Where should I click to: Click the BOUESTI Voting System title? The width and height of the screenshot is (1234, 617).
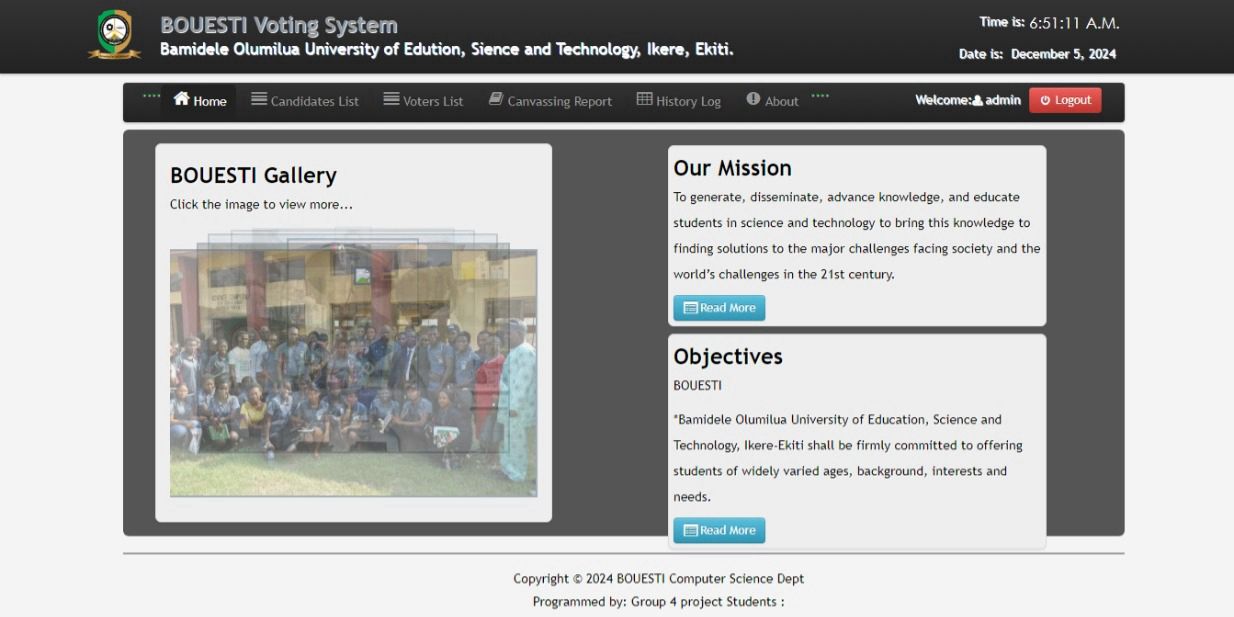tap(279, 25)
